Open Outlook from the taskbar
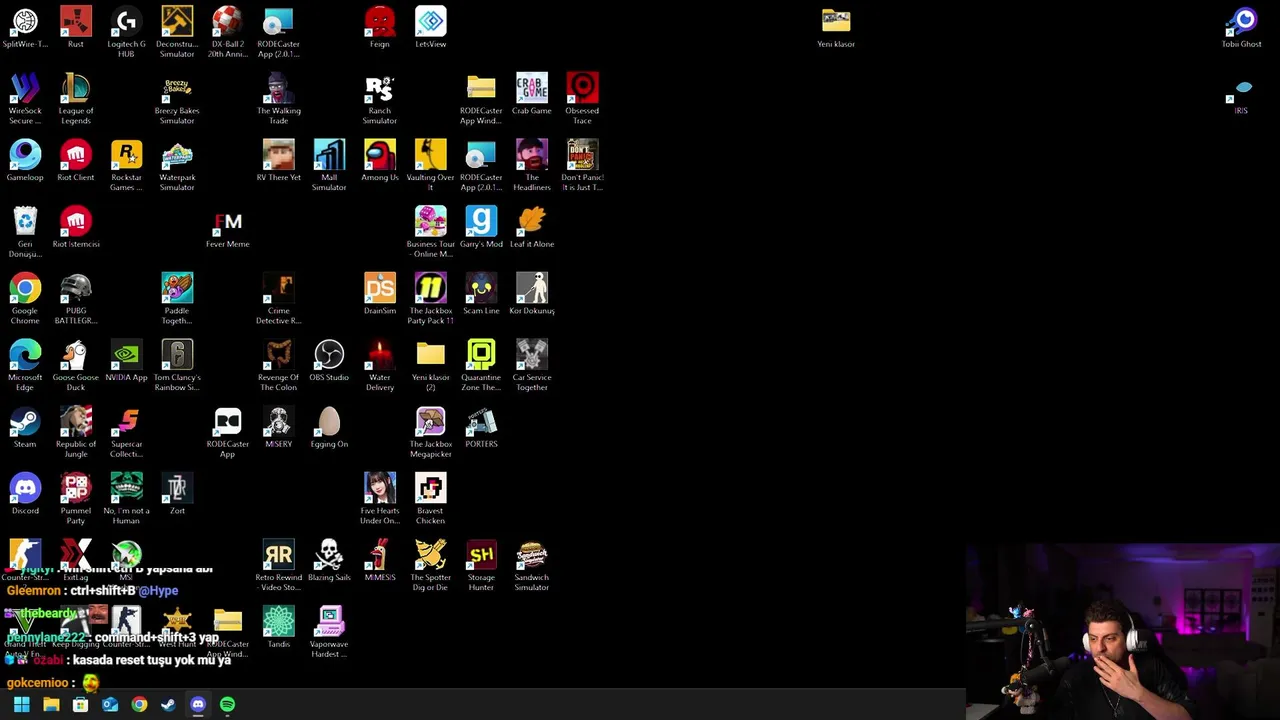Image resolution: width=1280 pixels, height=720 pixels. pos(110,705)
